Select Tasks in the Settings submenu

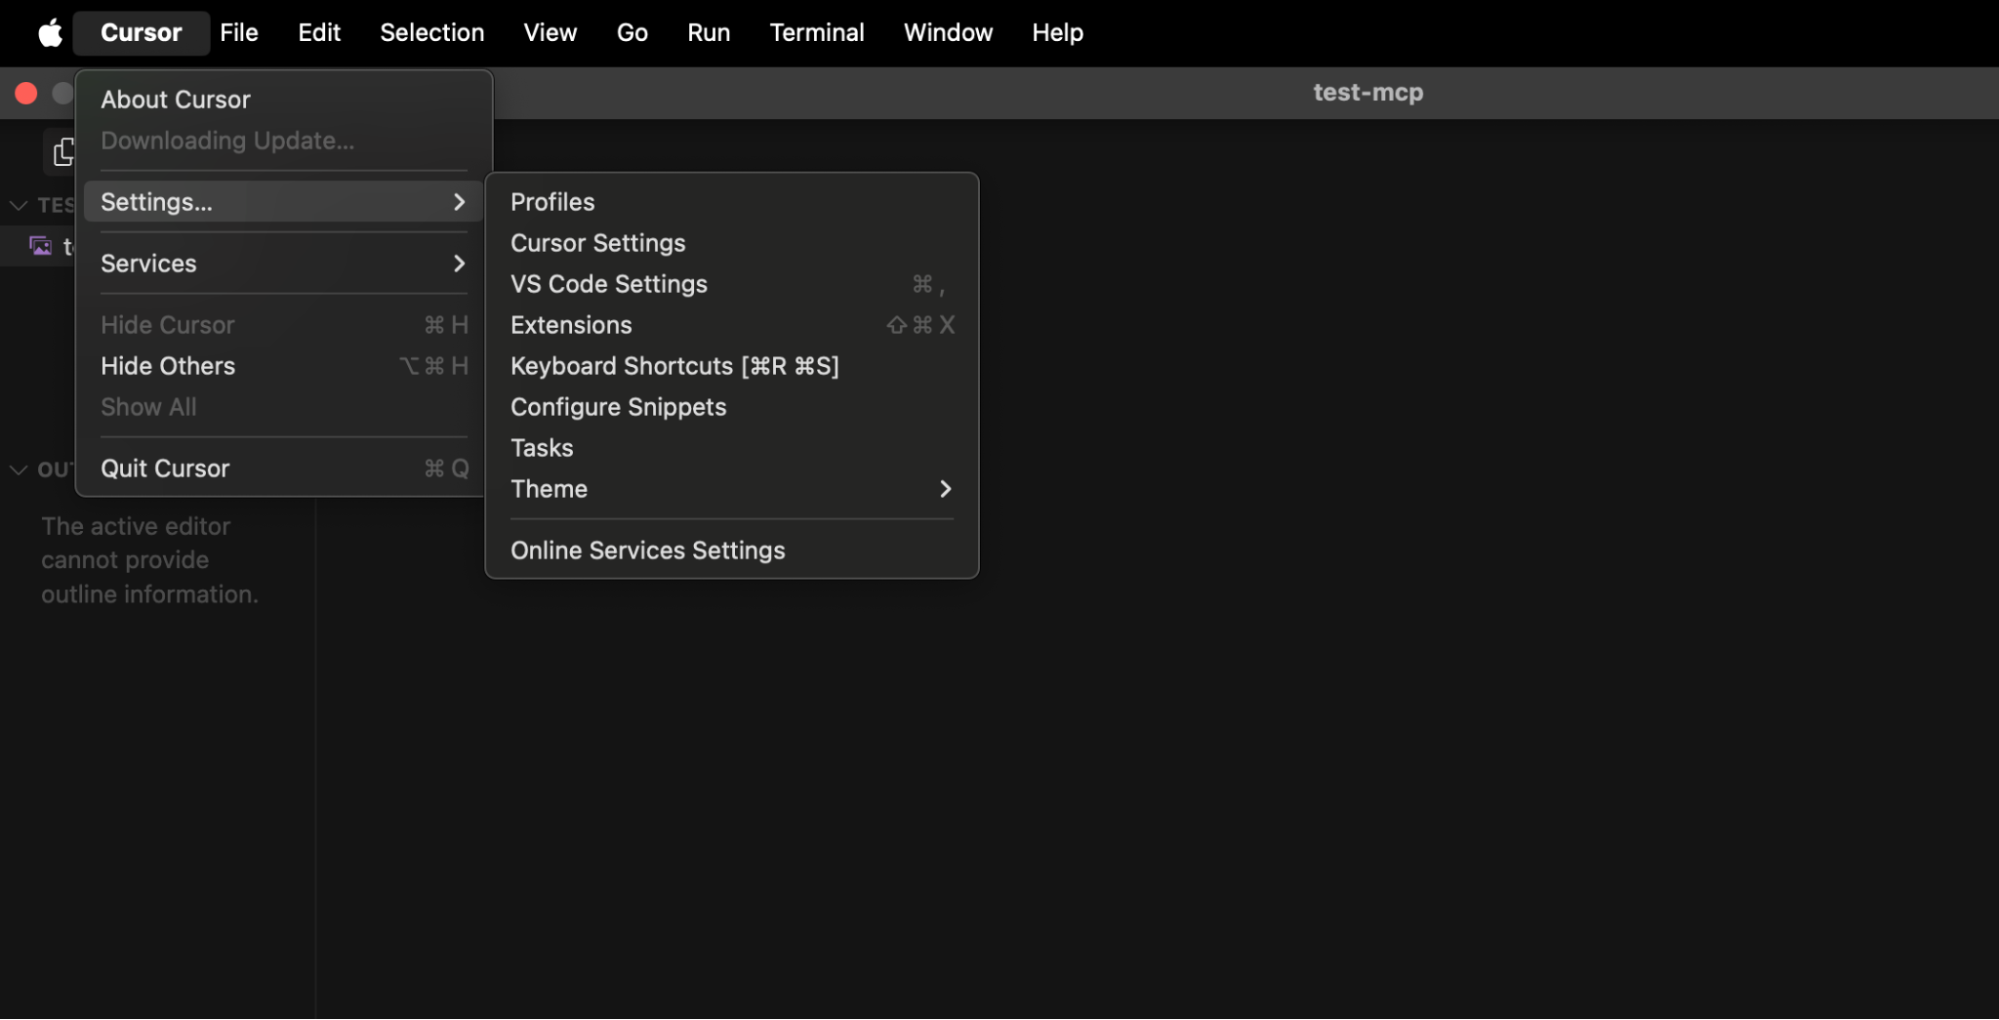pyautogui.click(x=732, y=448)
